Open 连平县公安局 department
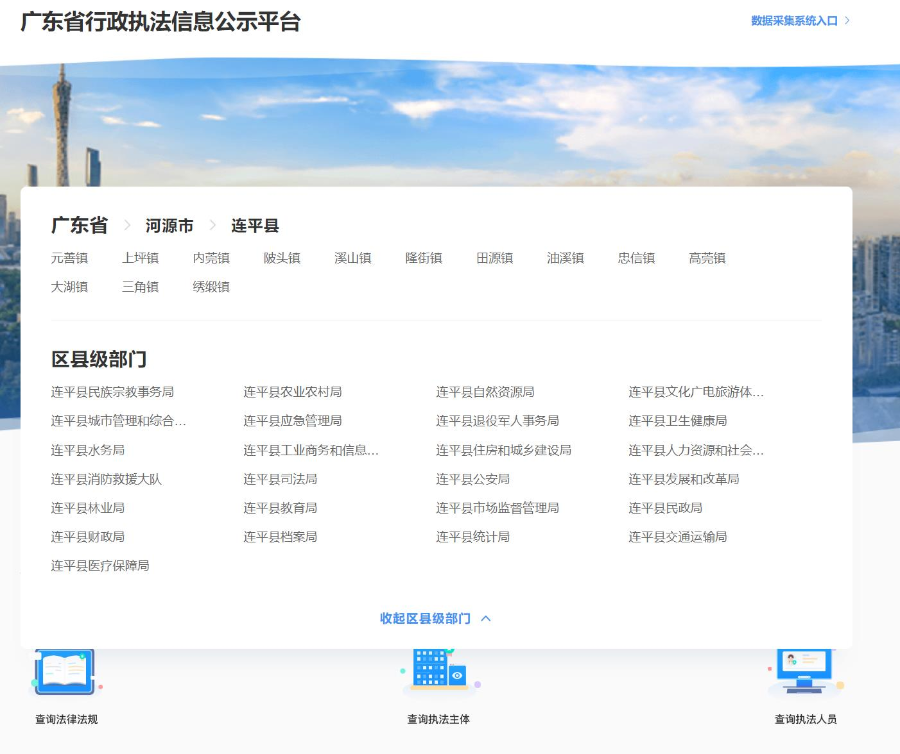The image size is (900, 754). tap(472, 479)
